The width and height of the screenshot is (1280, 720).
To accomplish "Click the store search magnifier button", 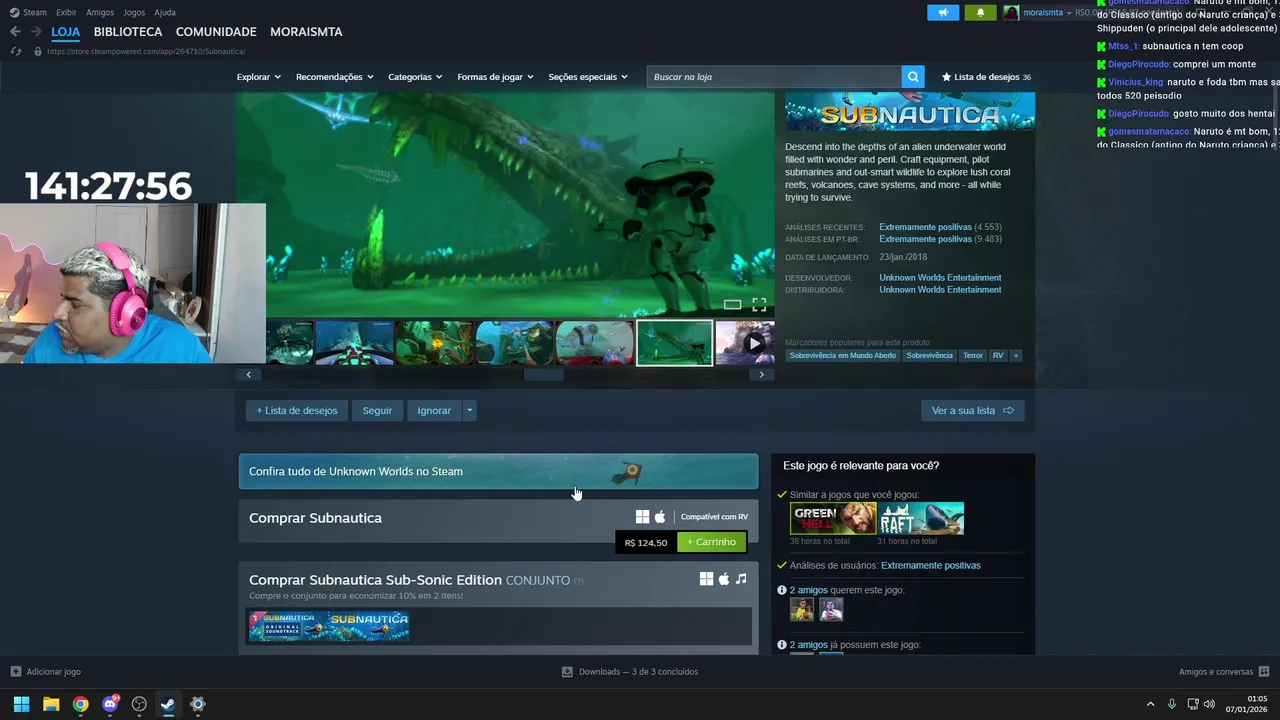I will pyautogui.click(x=912, y=77).
